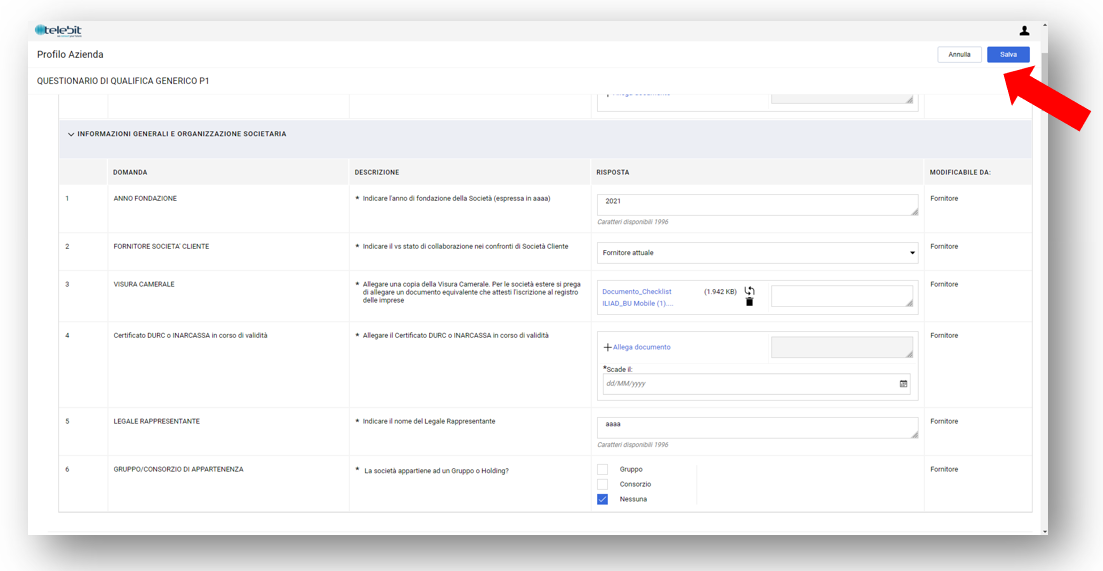Click the Scade il date field
This screenshot has width=1103, height=571.
pos(750,384)
